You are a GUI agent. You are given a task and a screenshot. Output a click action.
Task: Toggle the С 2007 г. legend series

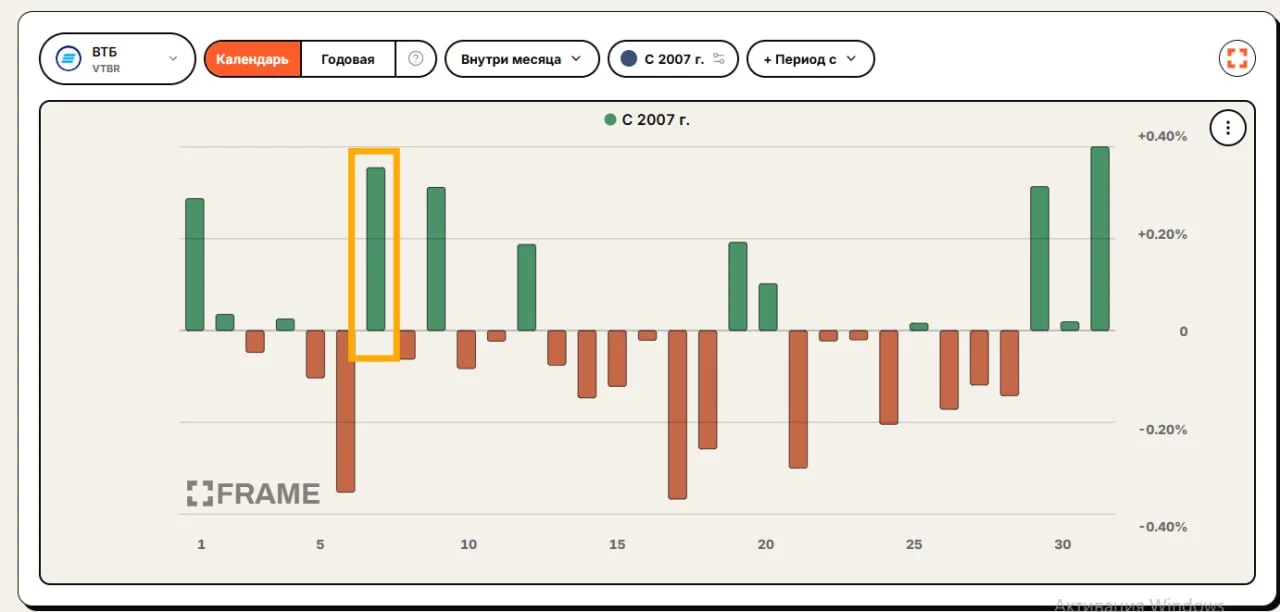click(x=647, y=120)
